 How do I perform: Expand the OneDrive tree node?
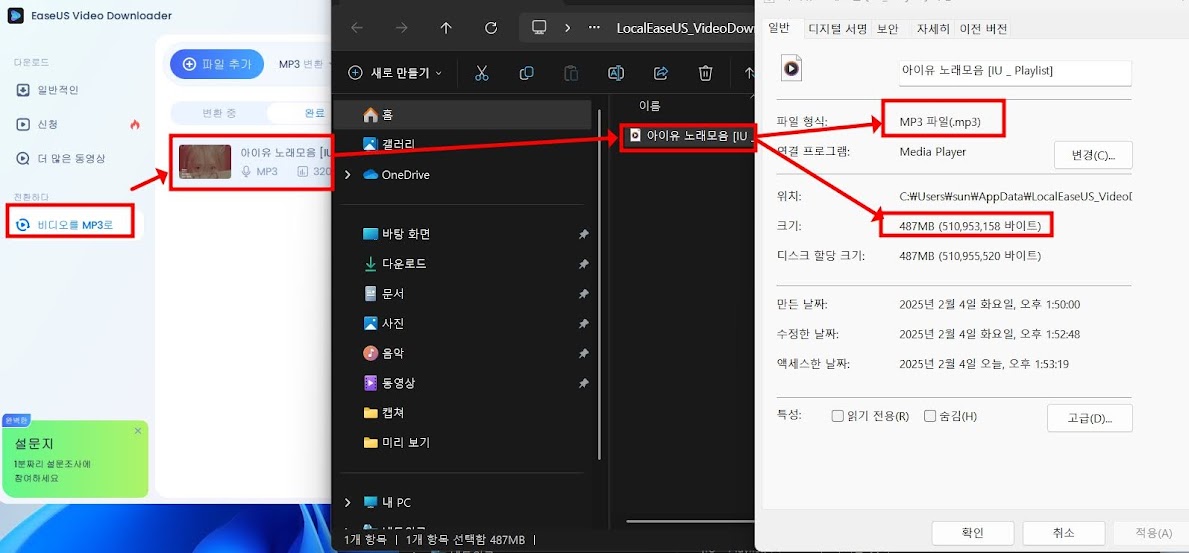point(348,174)
